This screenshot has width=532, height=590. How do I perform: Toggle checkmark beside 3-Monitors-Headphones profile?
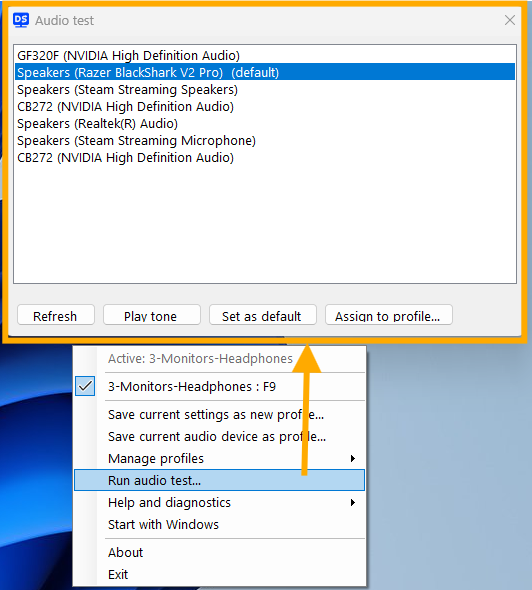(x=85, y=386)
